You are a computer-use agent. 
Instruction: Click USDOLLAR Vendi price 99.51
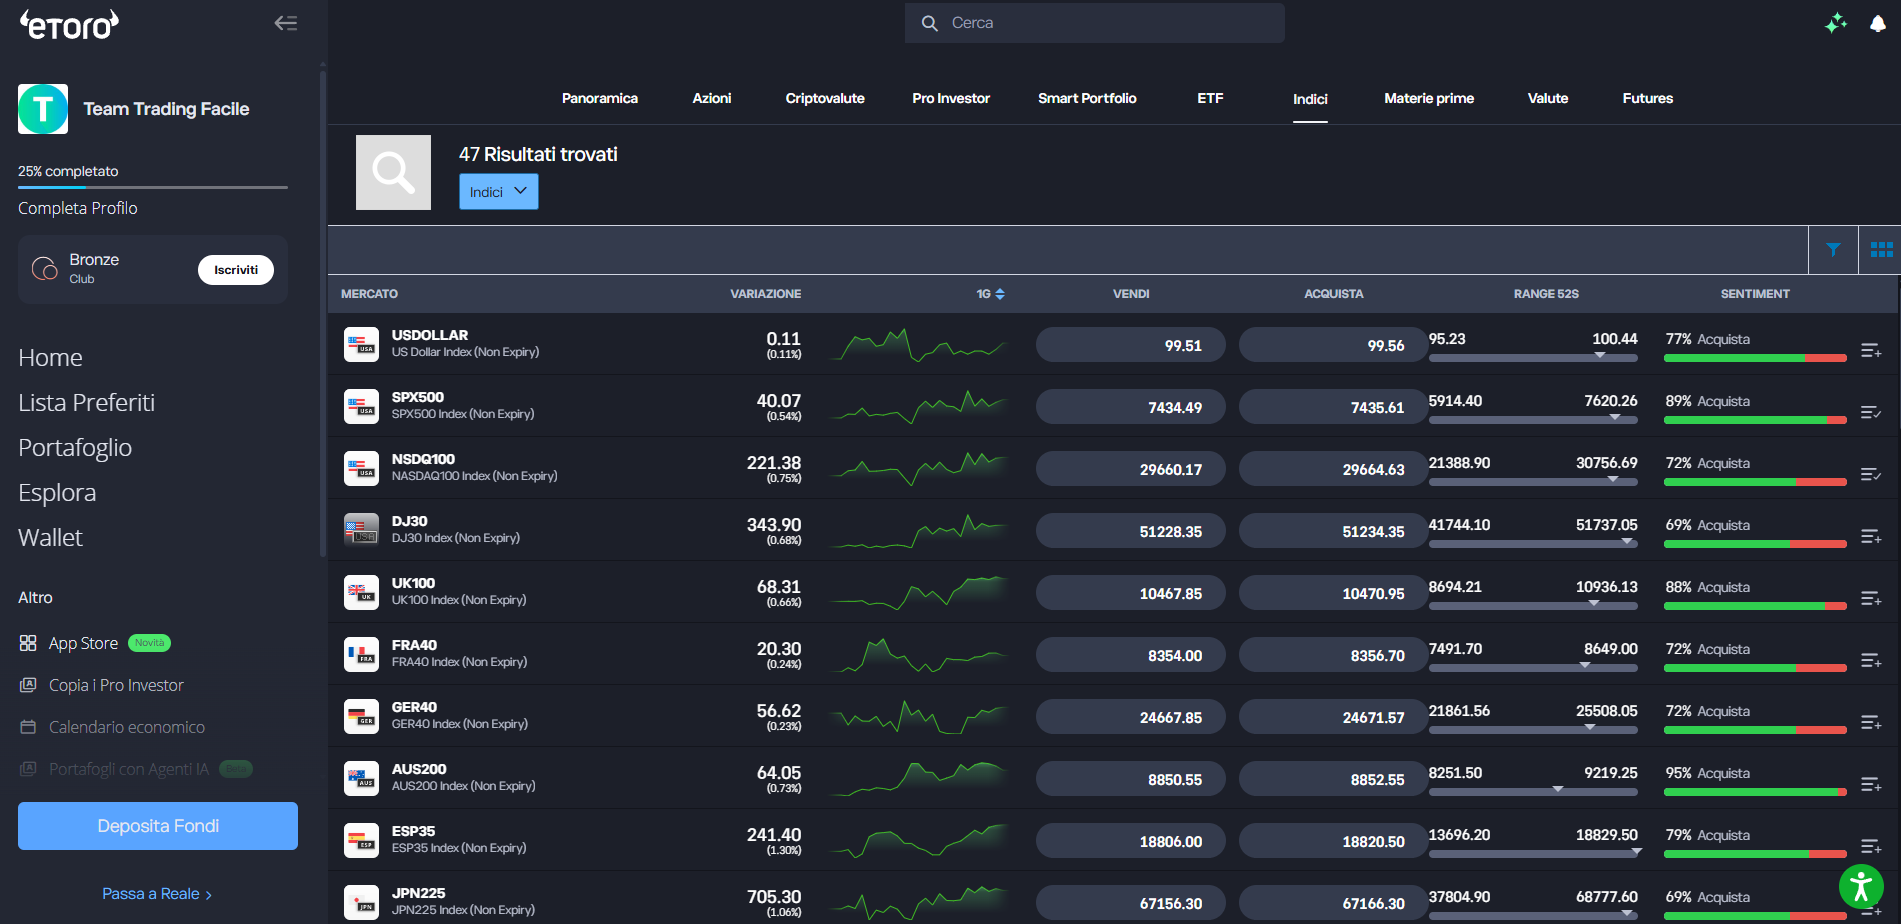point(1131,345)
